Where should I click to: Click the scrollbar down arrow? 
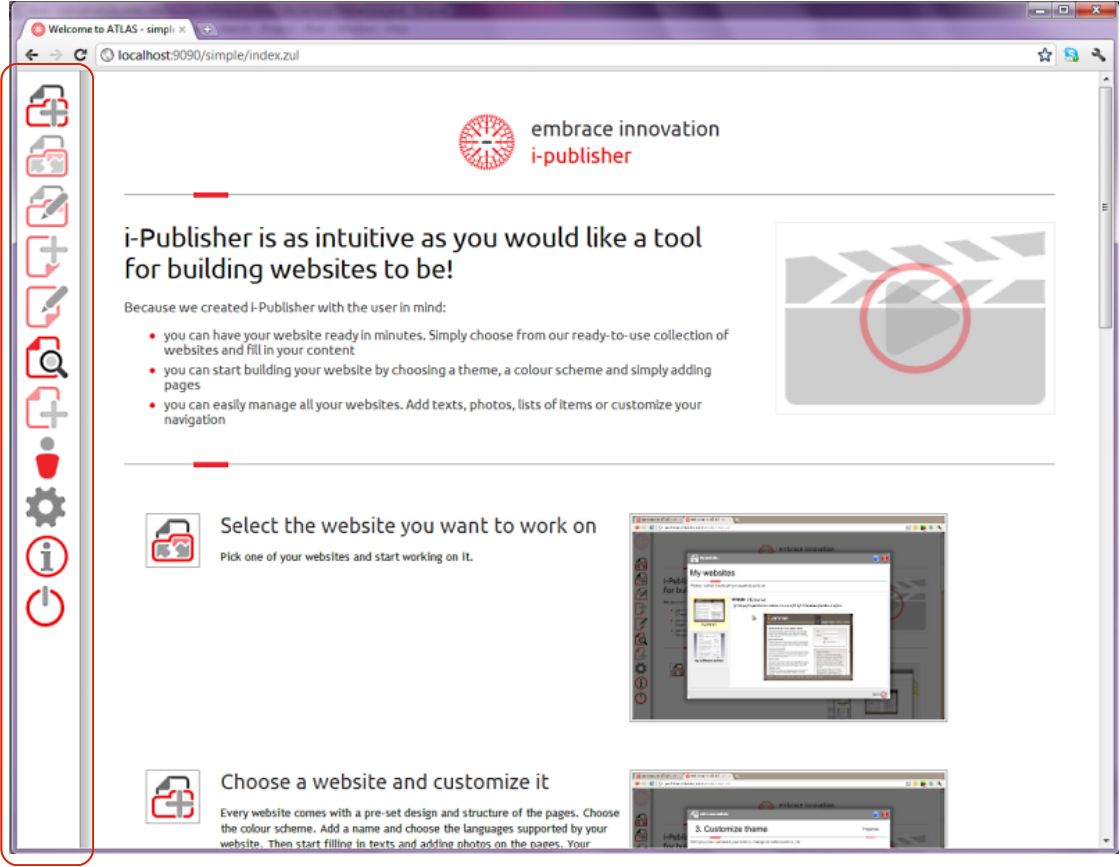(x=1106, y=841)
